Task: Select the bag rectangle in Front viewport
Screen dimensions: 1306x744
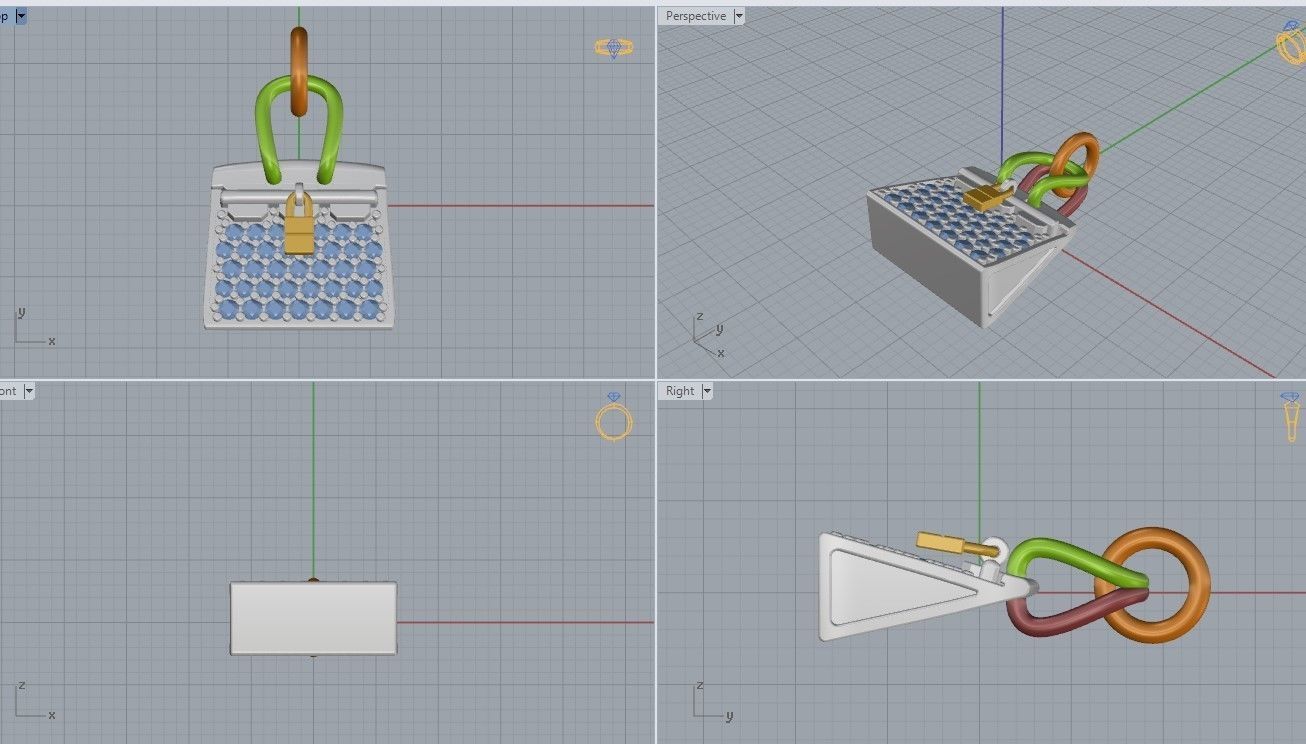Action: point(313,618)
